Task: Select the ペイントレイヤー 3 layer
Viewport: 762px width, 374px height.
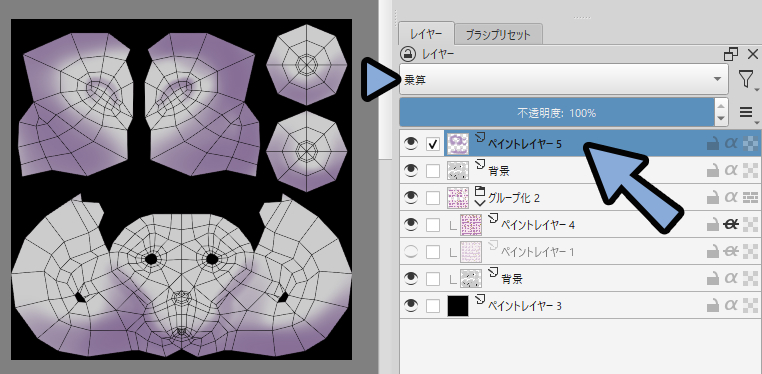Action: tap(524, 306)
